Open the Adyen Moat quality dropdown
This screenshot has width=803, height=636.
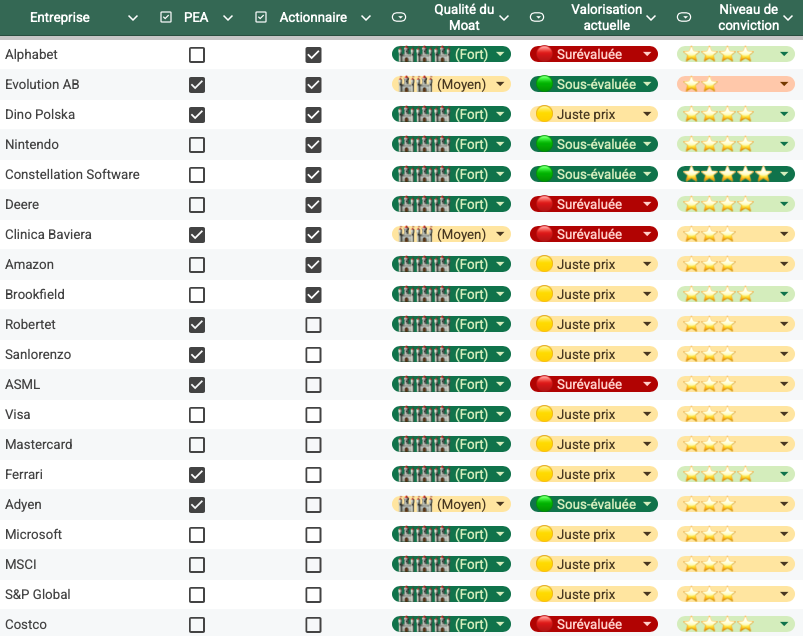point(451,504)
